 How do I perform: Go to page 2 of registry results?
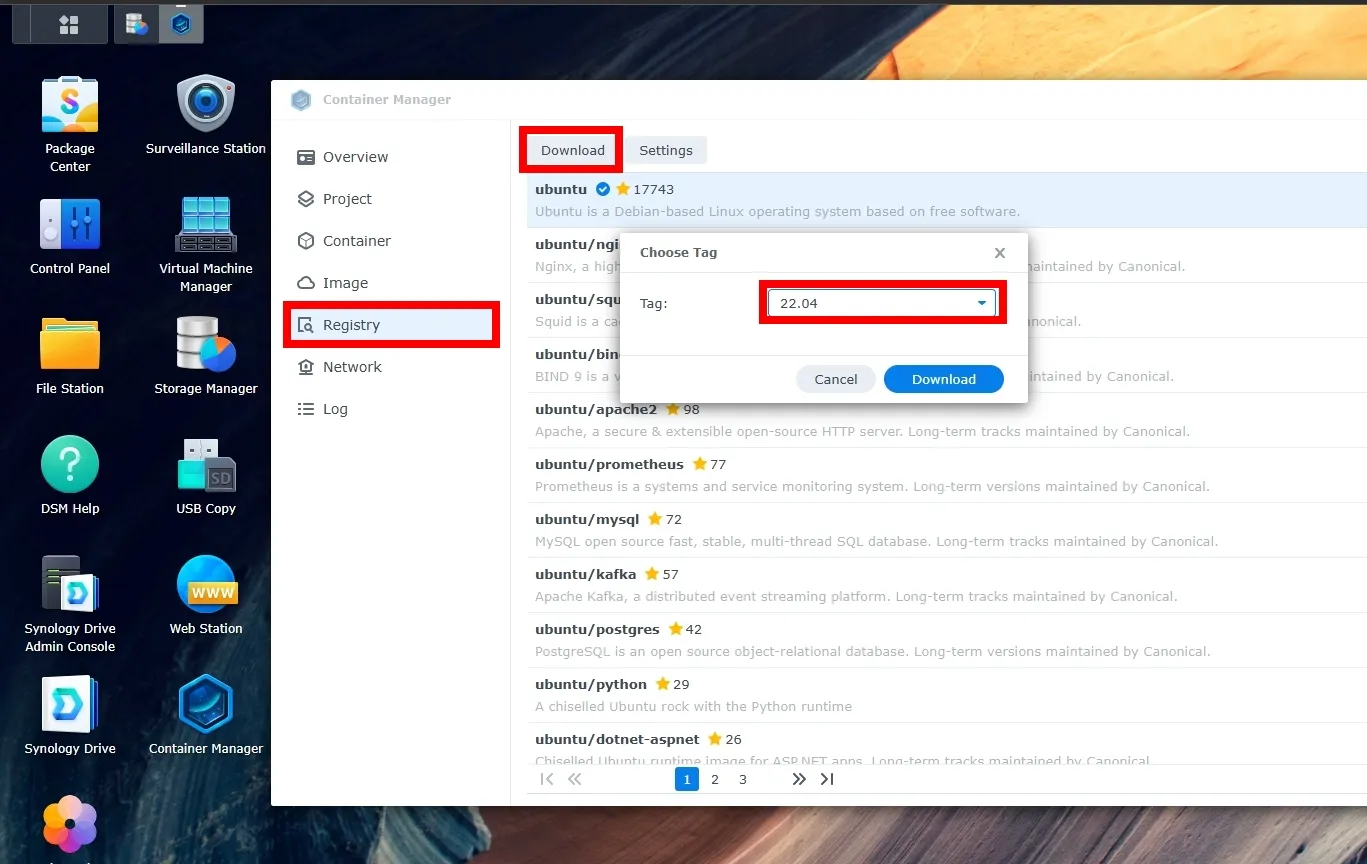[714, 779]
